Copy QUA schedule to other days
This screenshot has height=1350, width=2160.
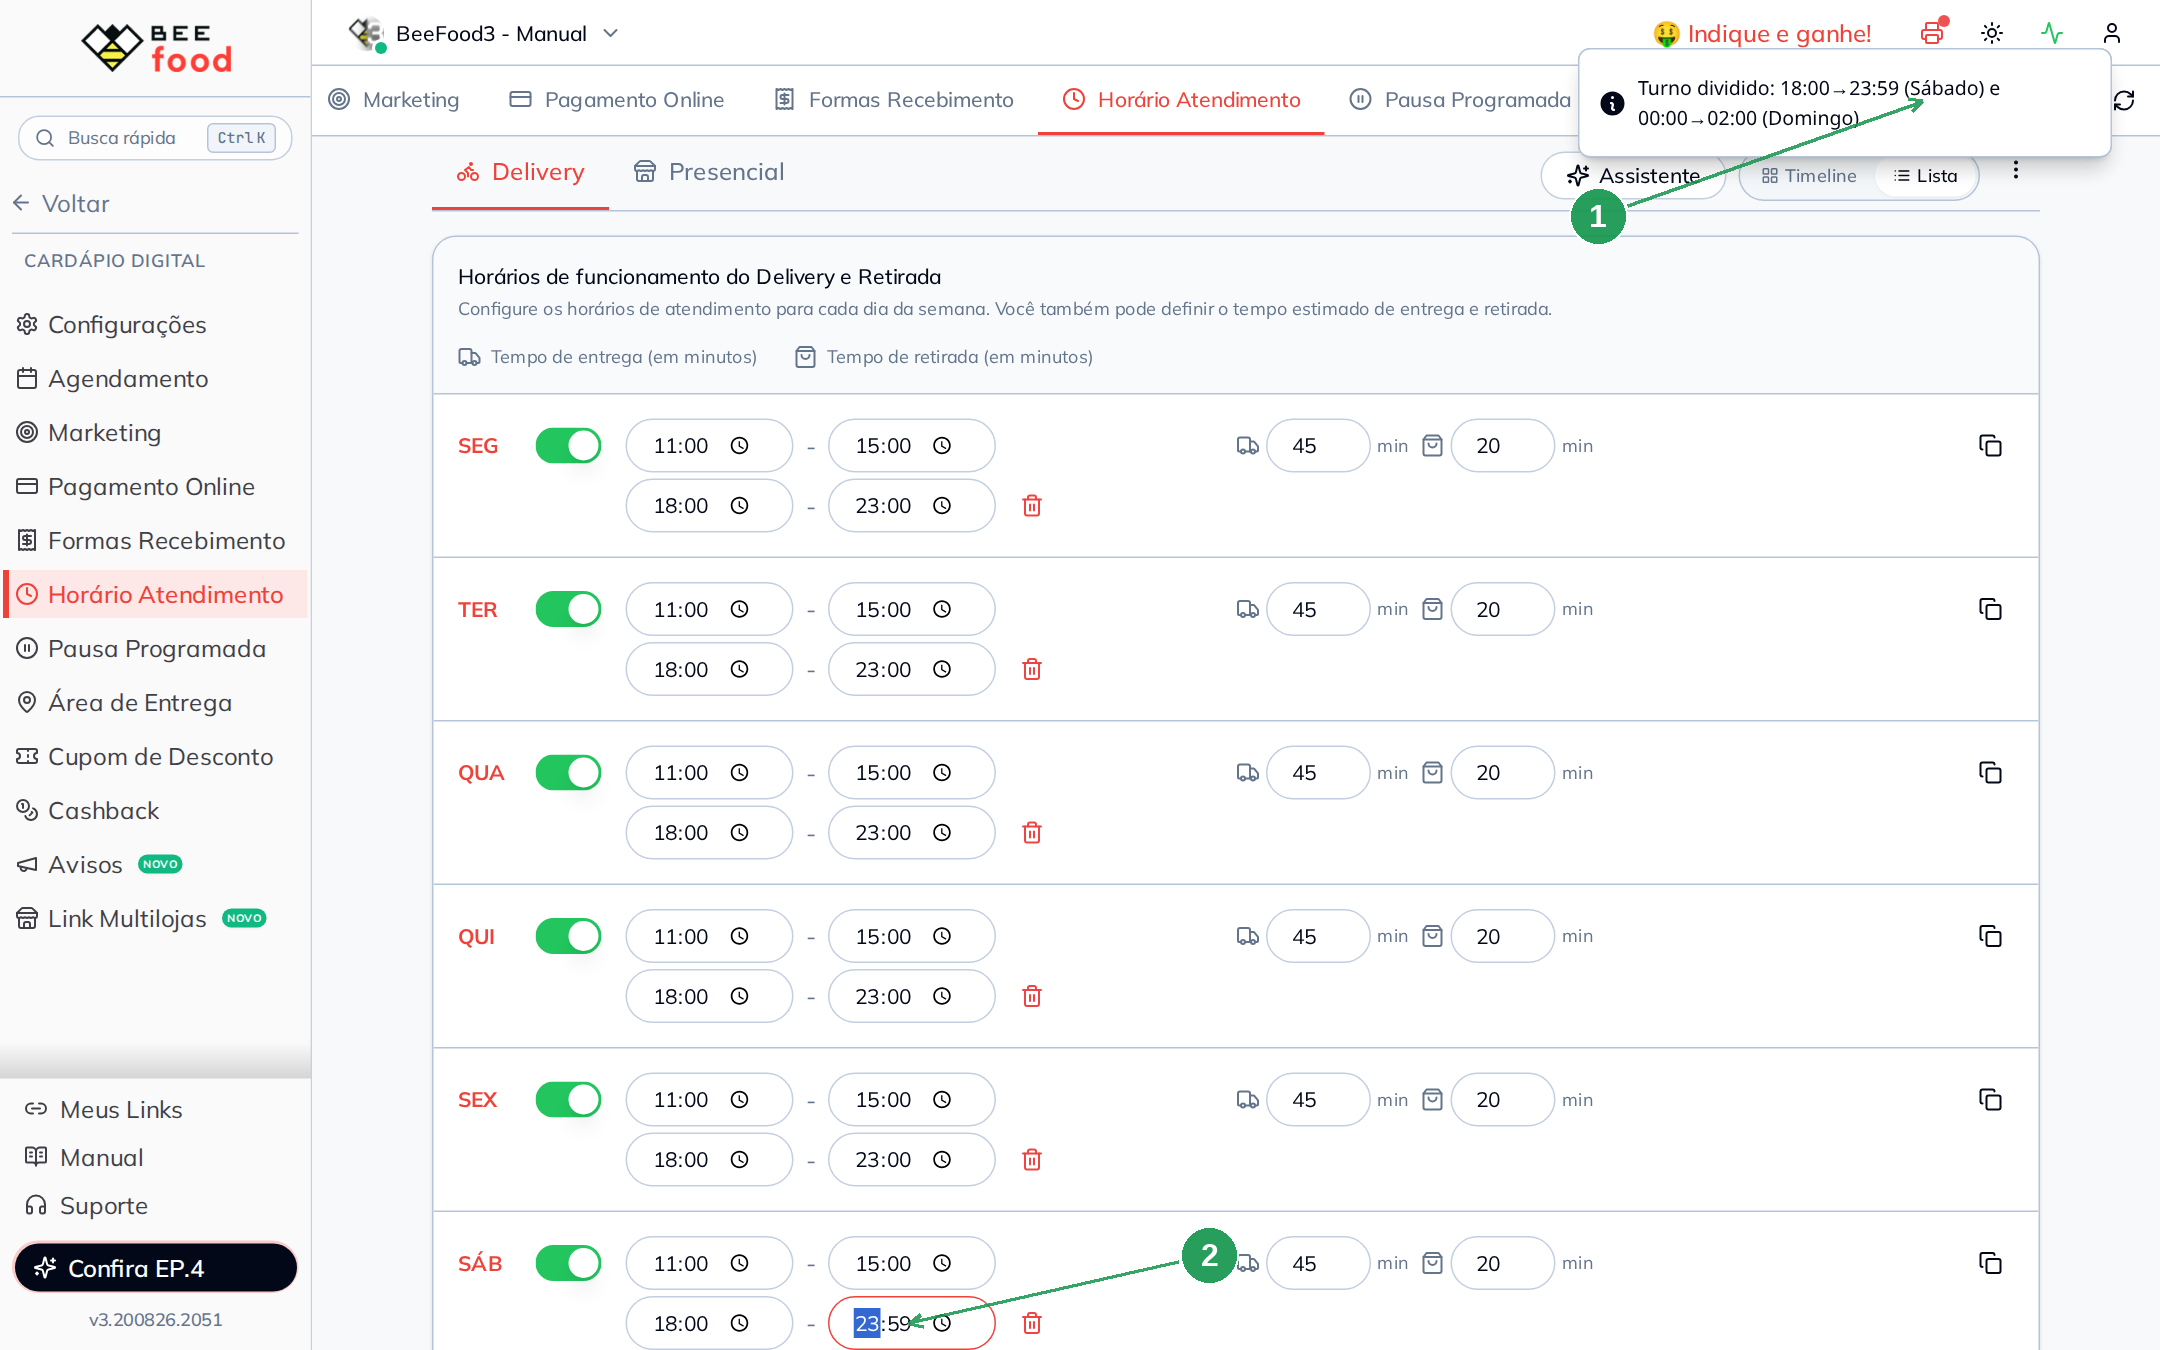coord(1990,773)
